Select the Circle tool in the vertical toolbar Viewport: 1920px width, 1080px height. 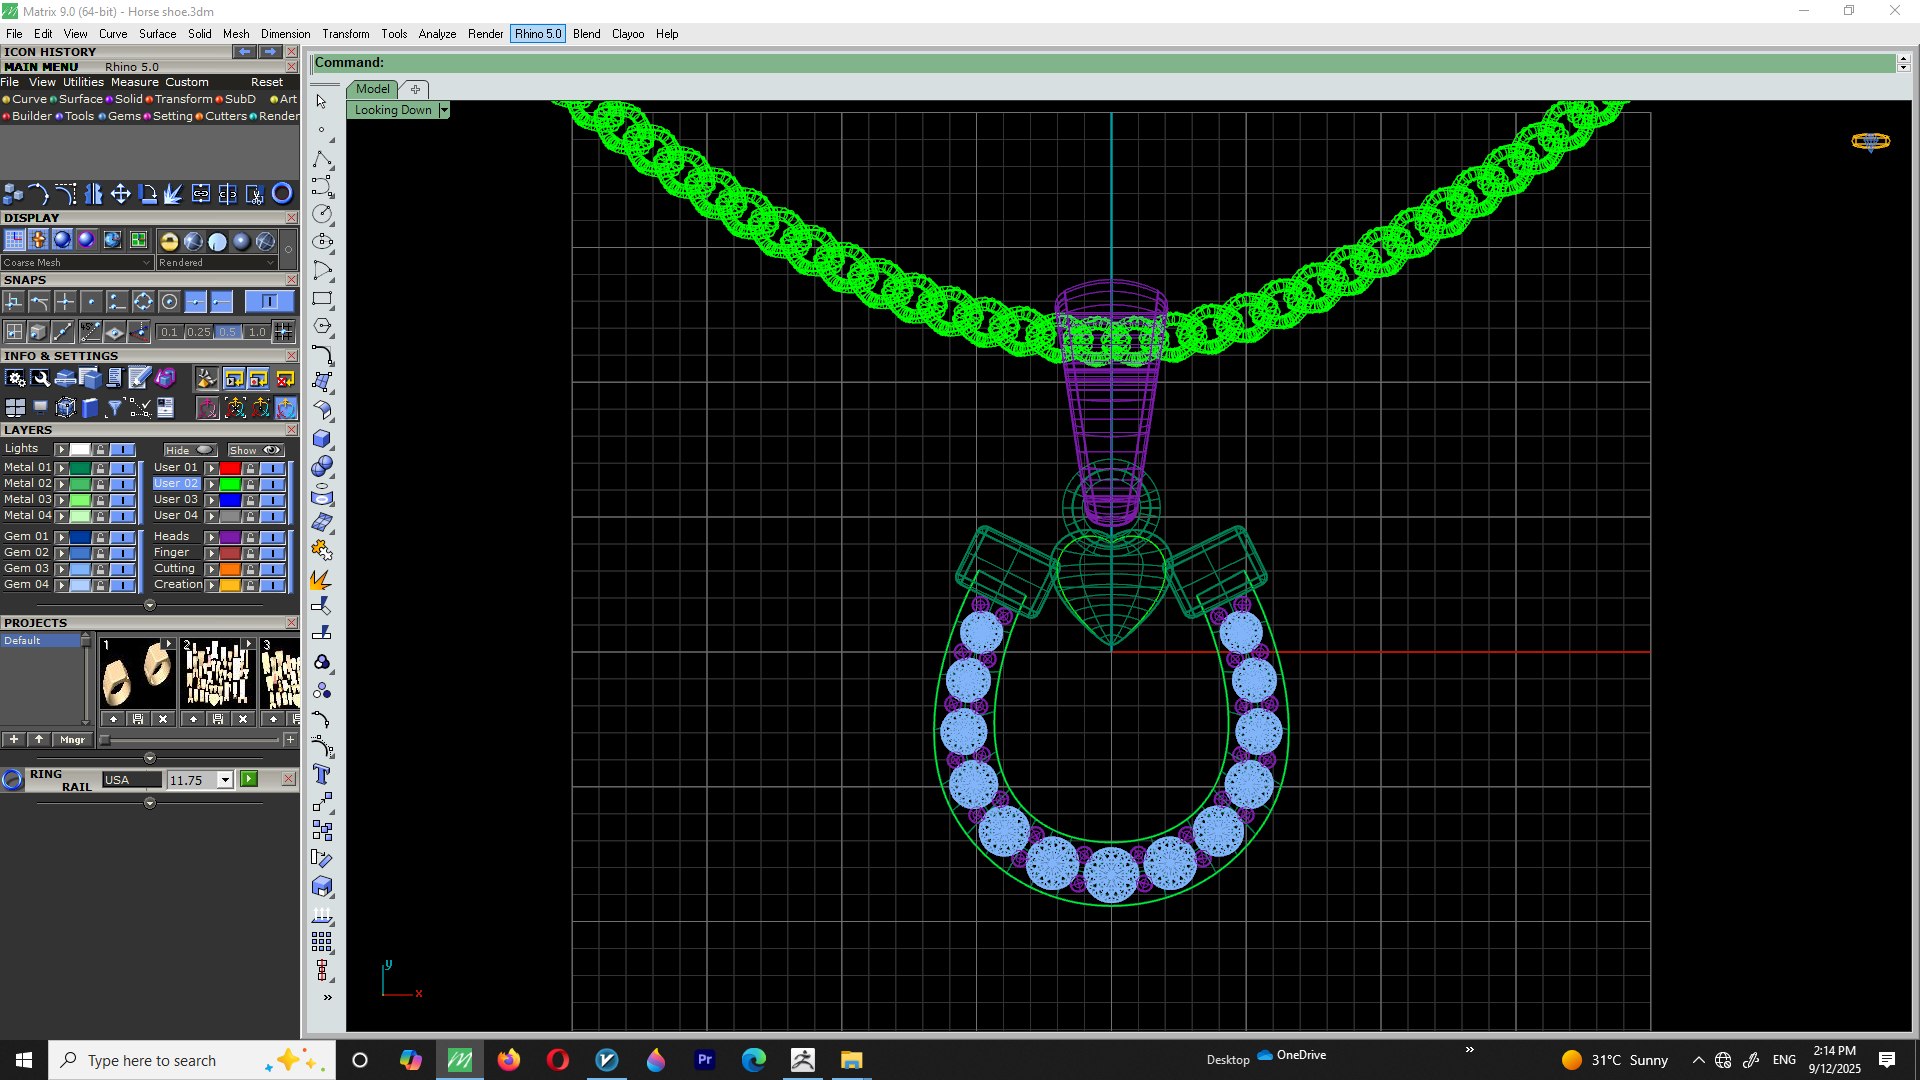coord(322,214)
